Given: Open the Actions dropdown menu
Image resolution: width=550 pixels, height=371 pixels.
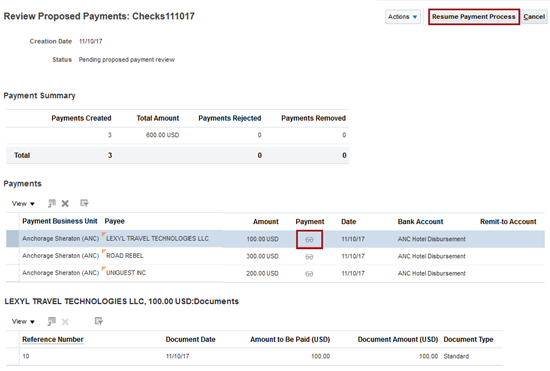Looking at the screenshot, I should pyautogui.click(x=403, y=16).
